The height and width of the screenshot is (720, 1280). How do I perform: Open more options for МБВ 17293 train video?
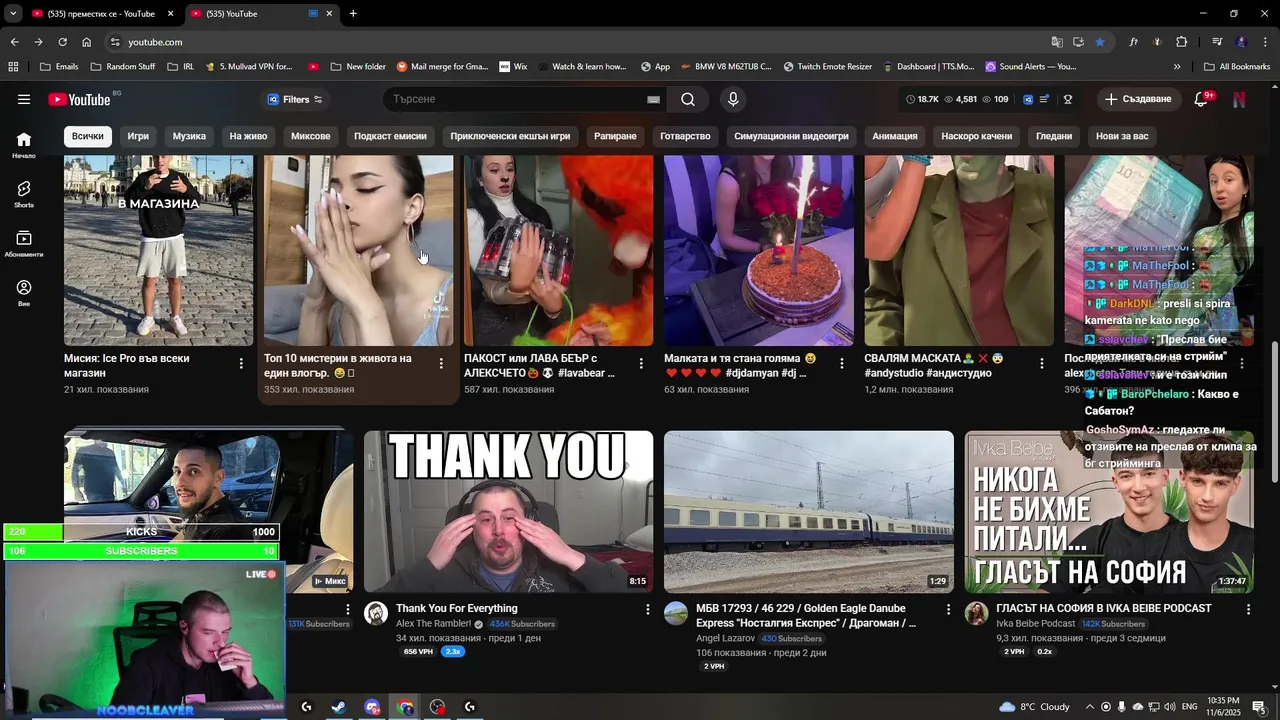point(948,609)
